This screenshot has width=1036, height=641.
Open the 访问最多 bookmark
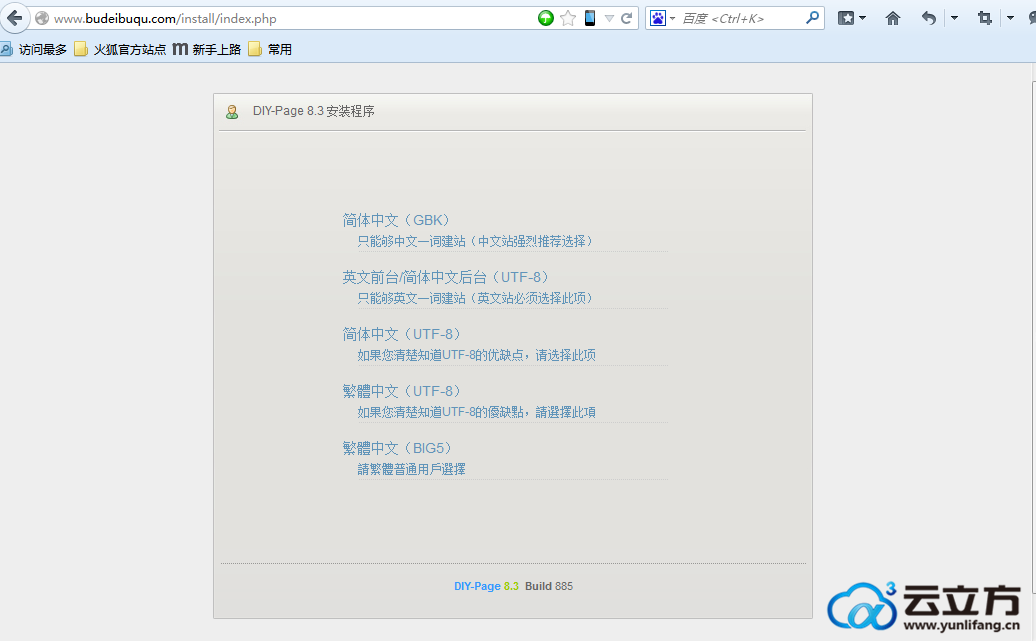36,50
